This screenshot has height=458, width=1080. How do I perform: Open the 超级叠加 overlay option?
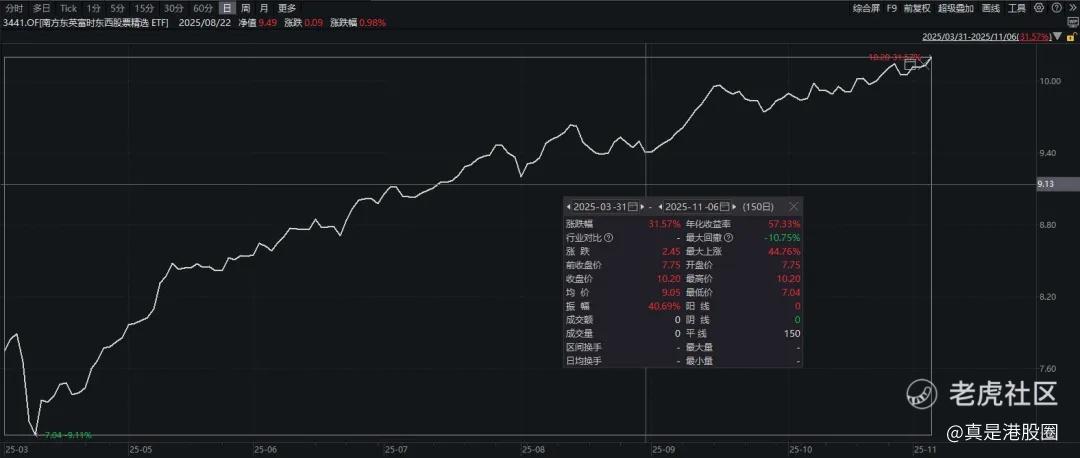pos(956,8)
